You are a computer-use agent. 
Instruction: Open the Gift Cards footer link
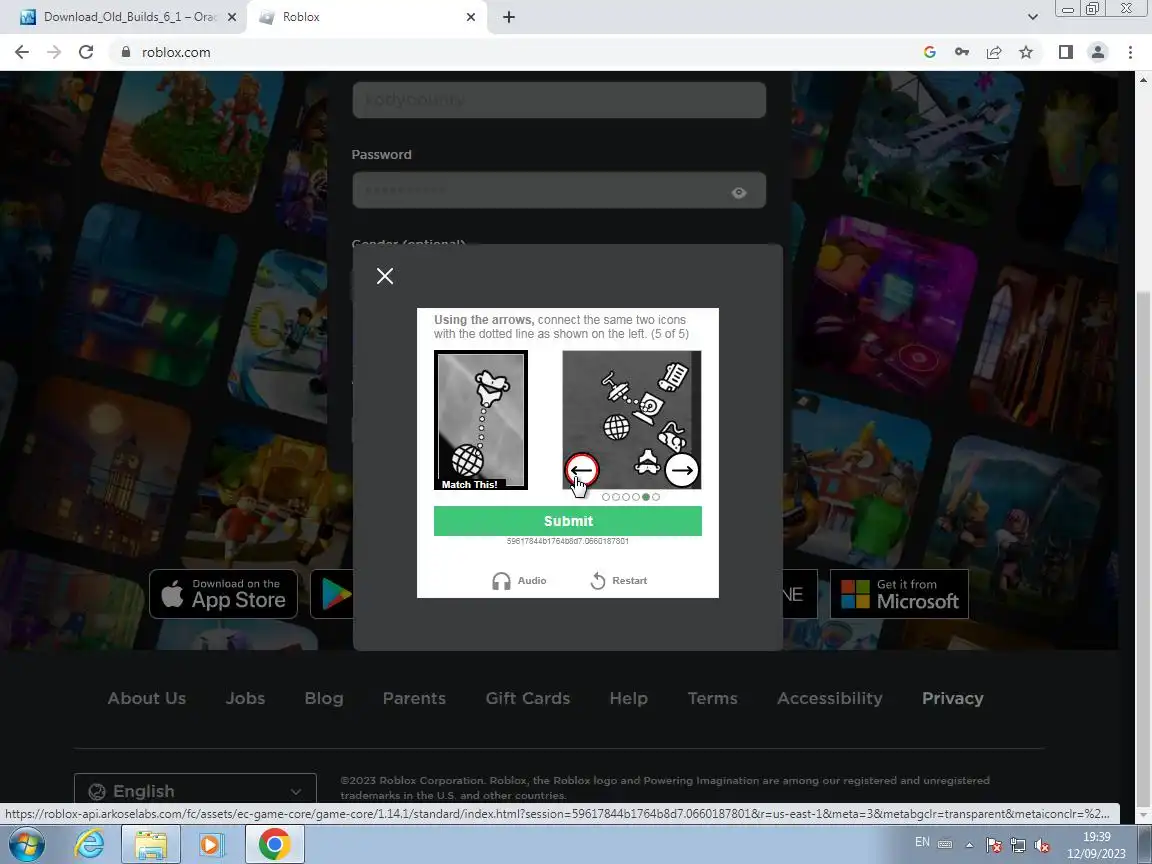point(528,698)
